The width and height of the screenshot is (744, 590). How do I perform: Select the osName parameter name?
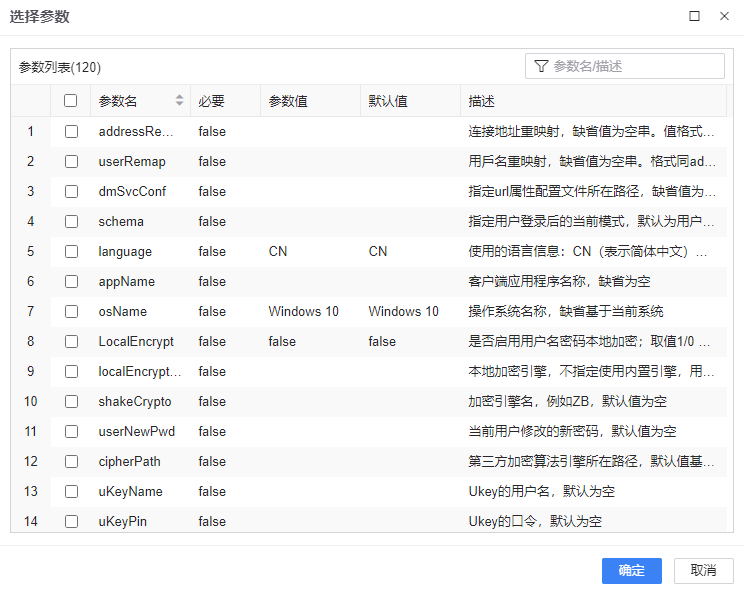coord(123,311)
